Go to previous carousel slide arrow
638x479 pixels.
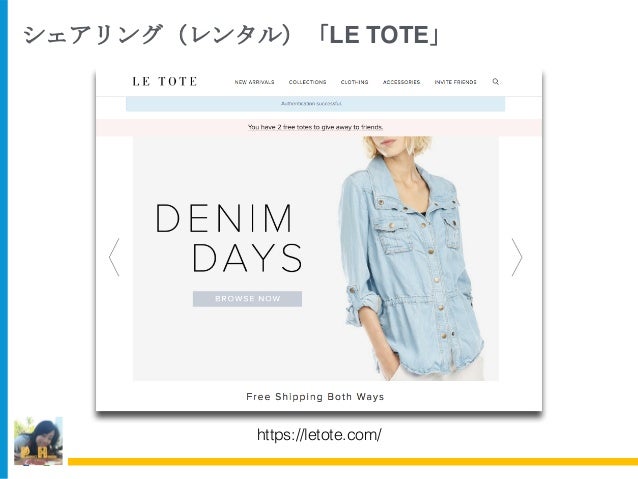tap(114, 257)
